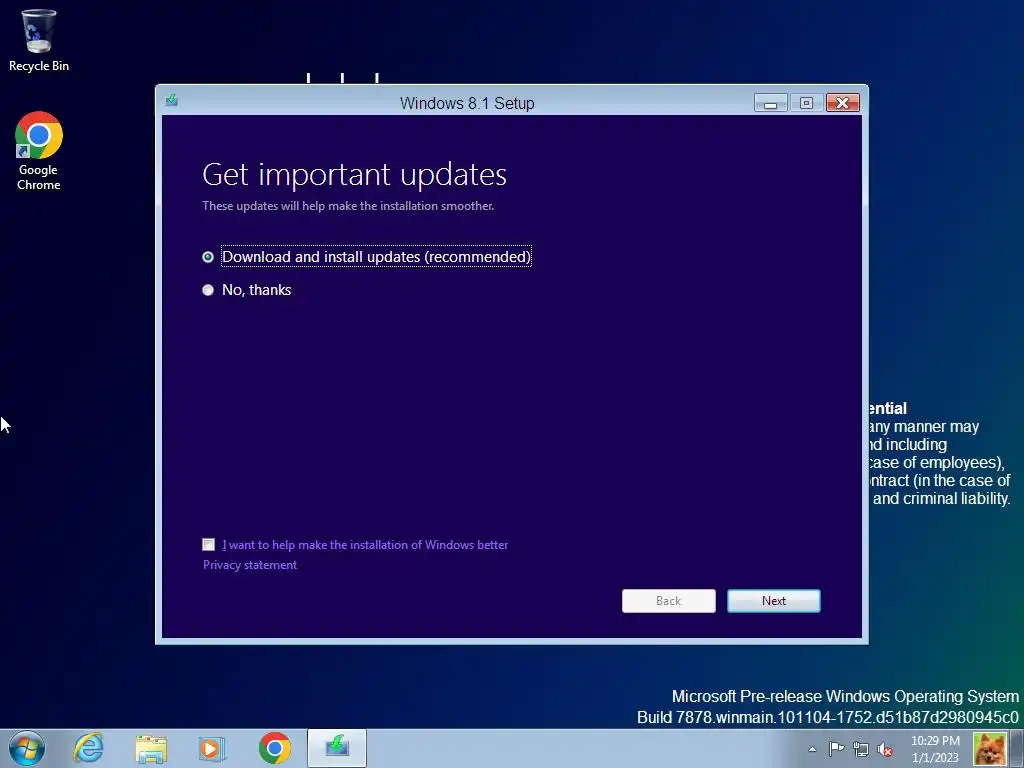Click the network tray icon
This screenshot has height=768, width=1024.
pos(861,749)
